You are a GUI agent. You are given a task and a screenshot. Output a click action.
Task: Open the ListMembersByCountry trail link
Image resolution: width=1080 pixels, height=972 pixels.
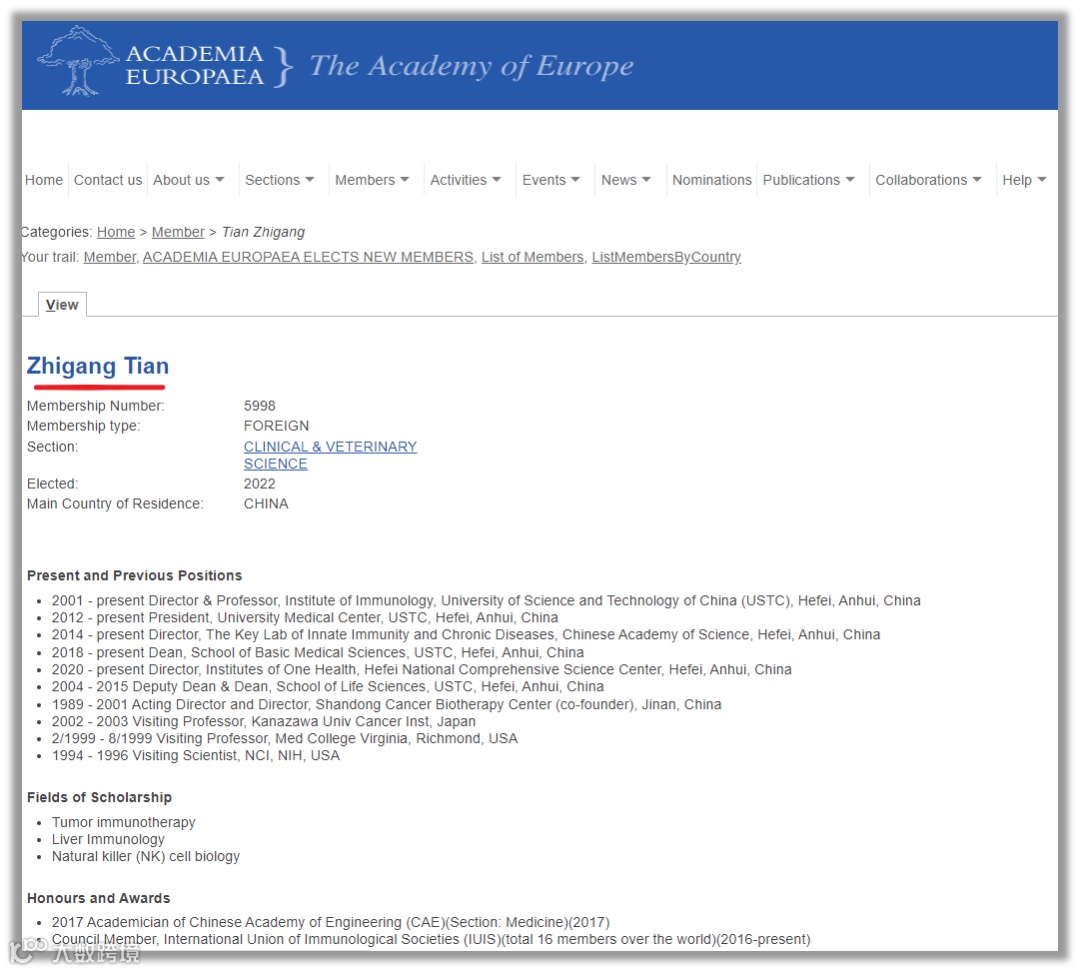tap(666, 257)
